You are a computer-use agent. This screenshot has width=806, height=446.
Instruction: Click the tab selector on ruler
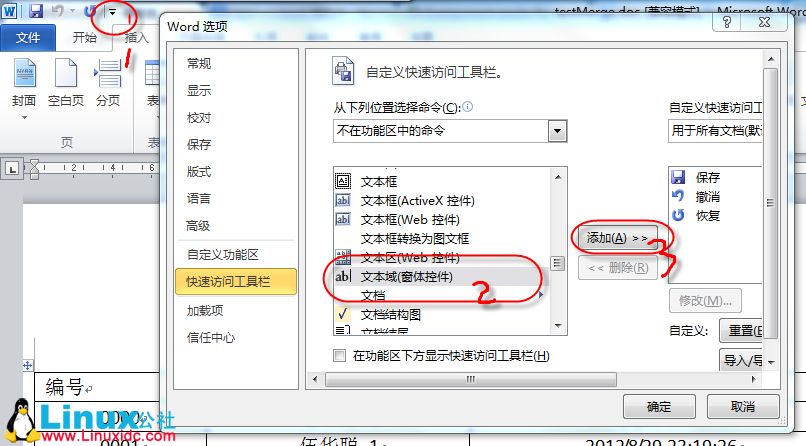click(x=12, y=168)
